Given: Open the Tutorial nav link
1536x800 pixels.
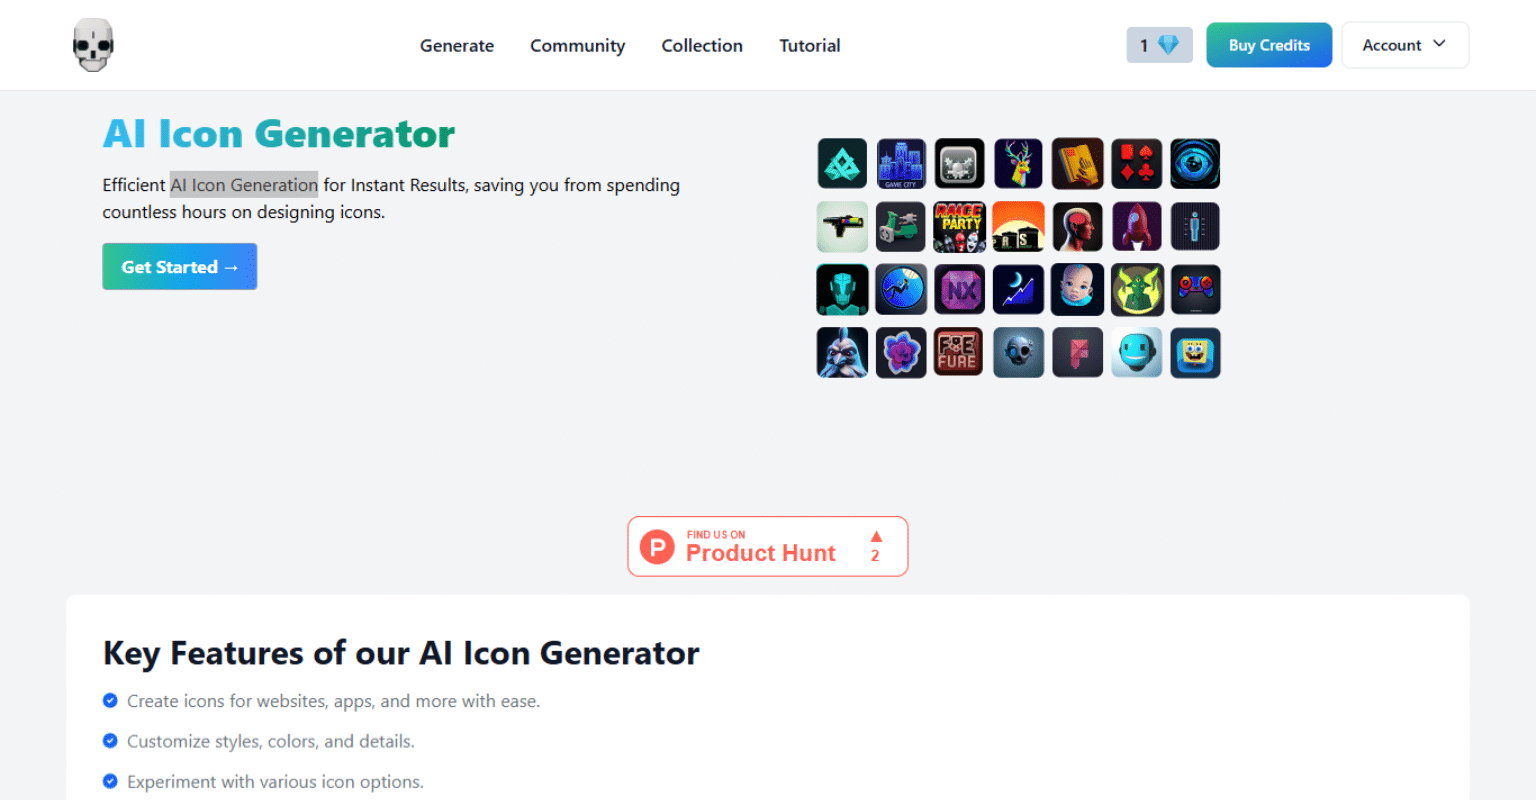Looking at the screenshot, I should pos(810,45).
